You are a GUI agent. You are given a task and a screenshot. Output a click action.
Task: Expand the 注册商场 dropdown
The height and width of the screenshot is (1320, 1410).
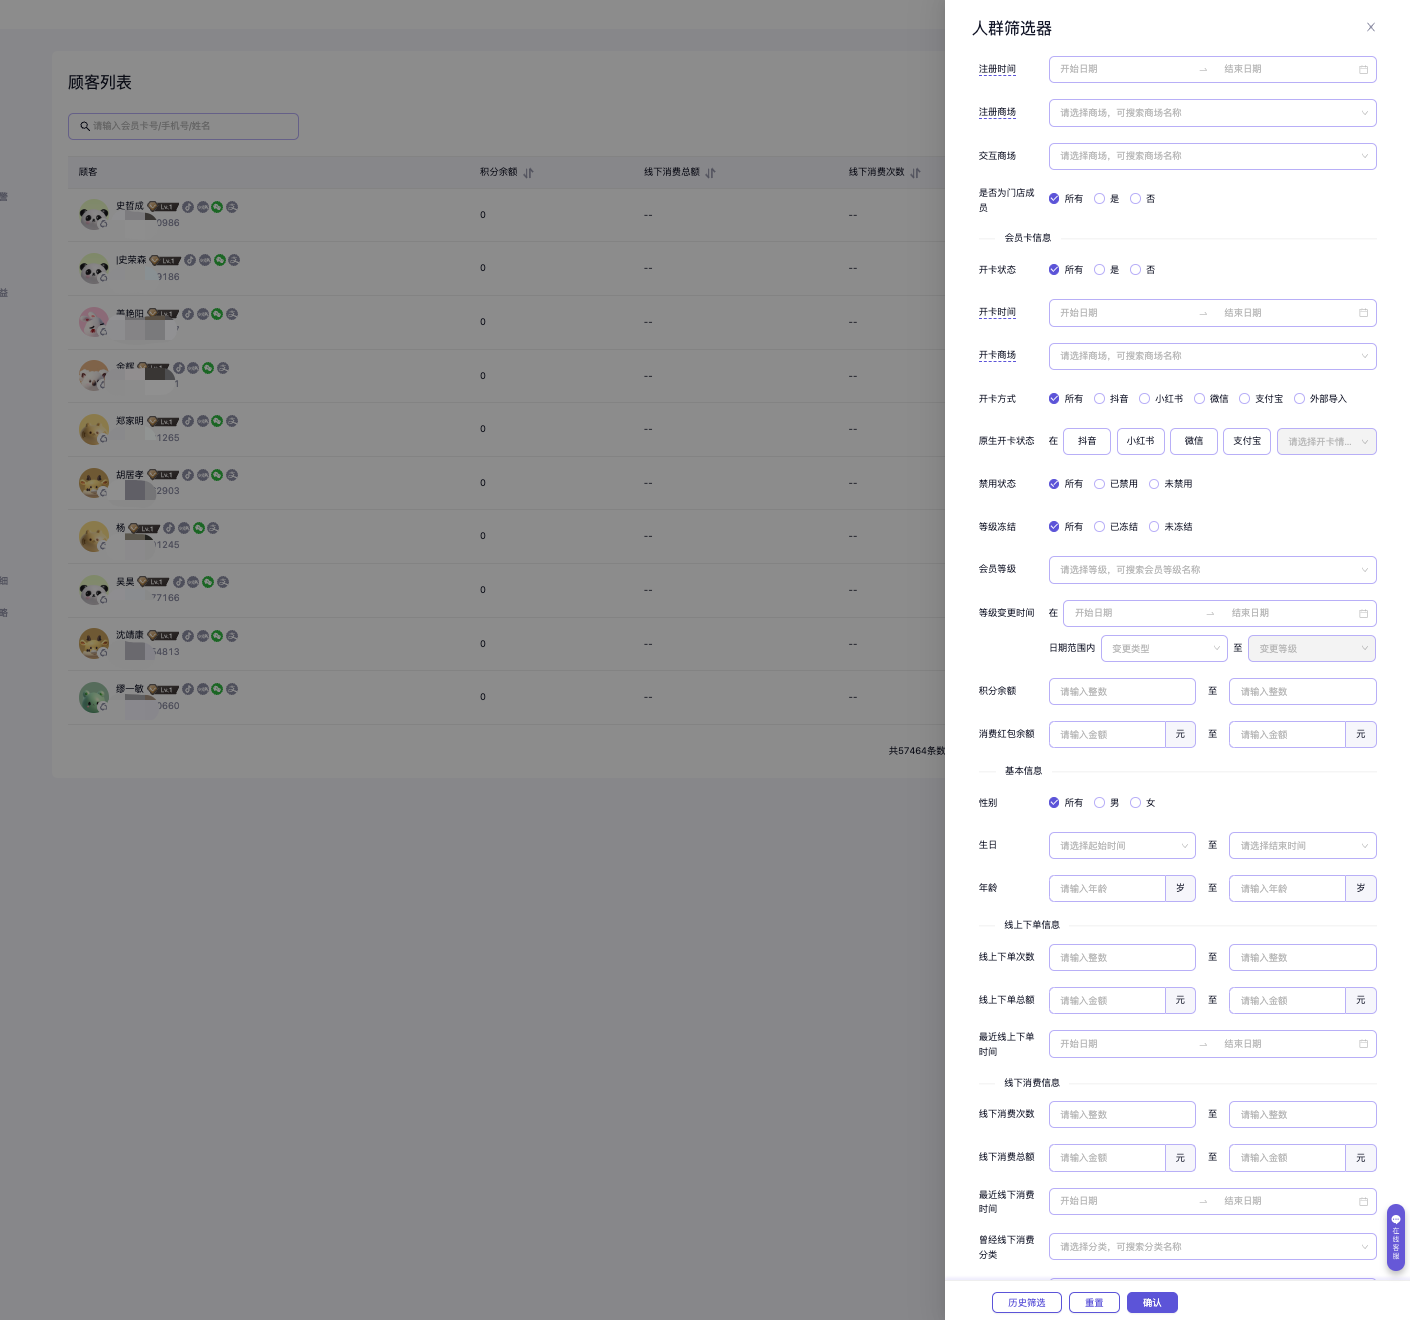click(x=1212, y=113)
